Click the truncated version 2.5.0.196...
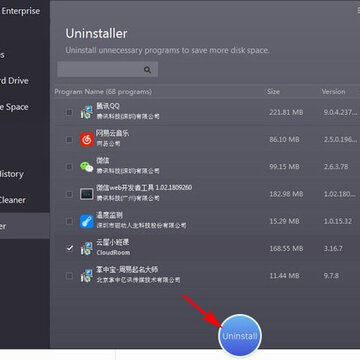360x360 pixels. [340, 139]
